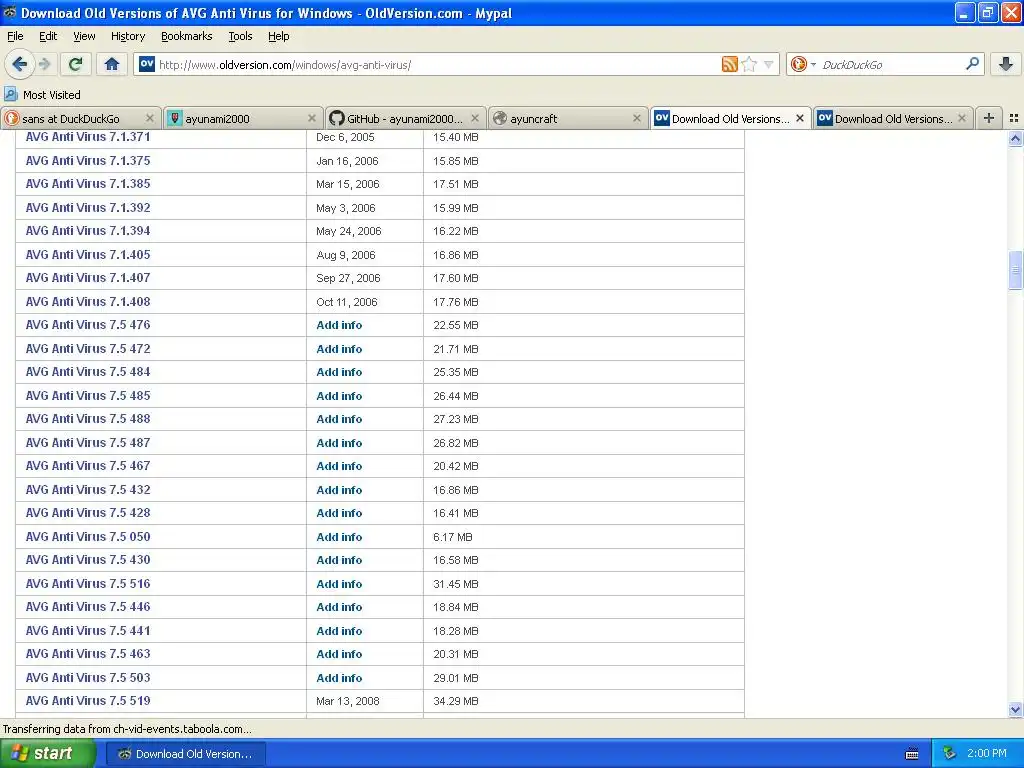
Task: Click the Most Visited bookmarks icon
Action: (10, 94)
